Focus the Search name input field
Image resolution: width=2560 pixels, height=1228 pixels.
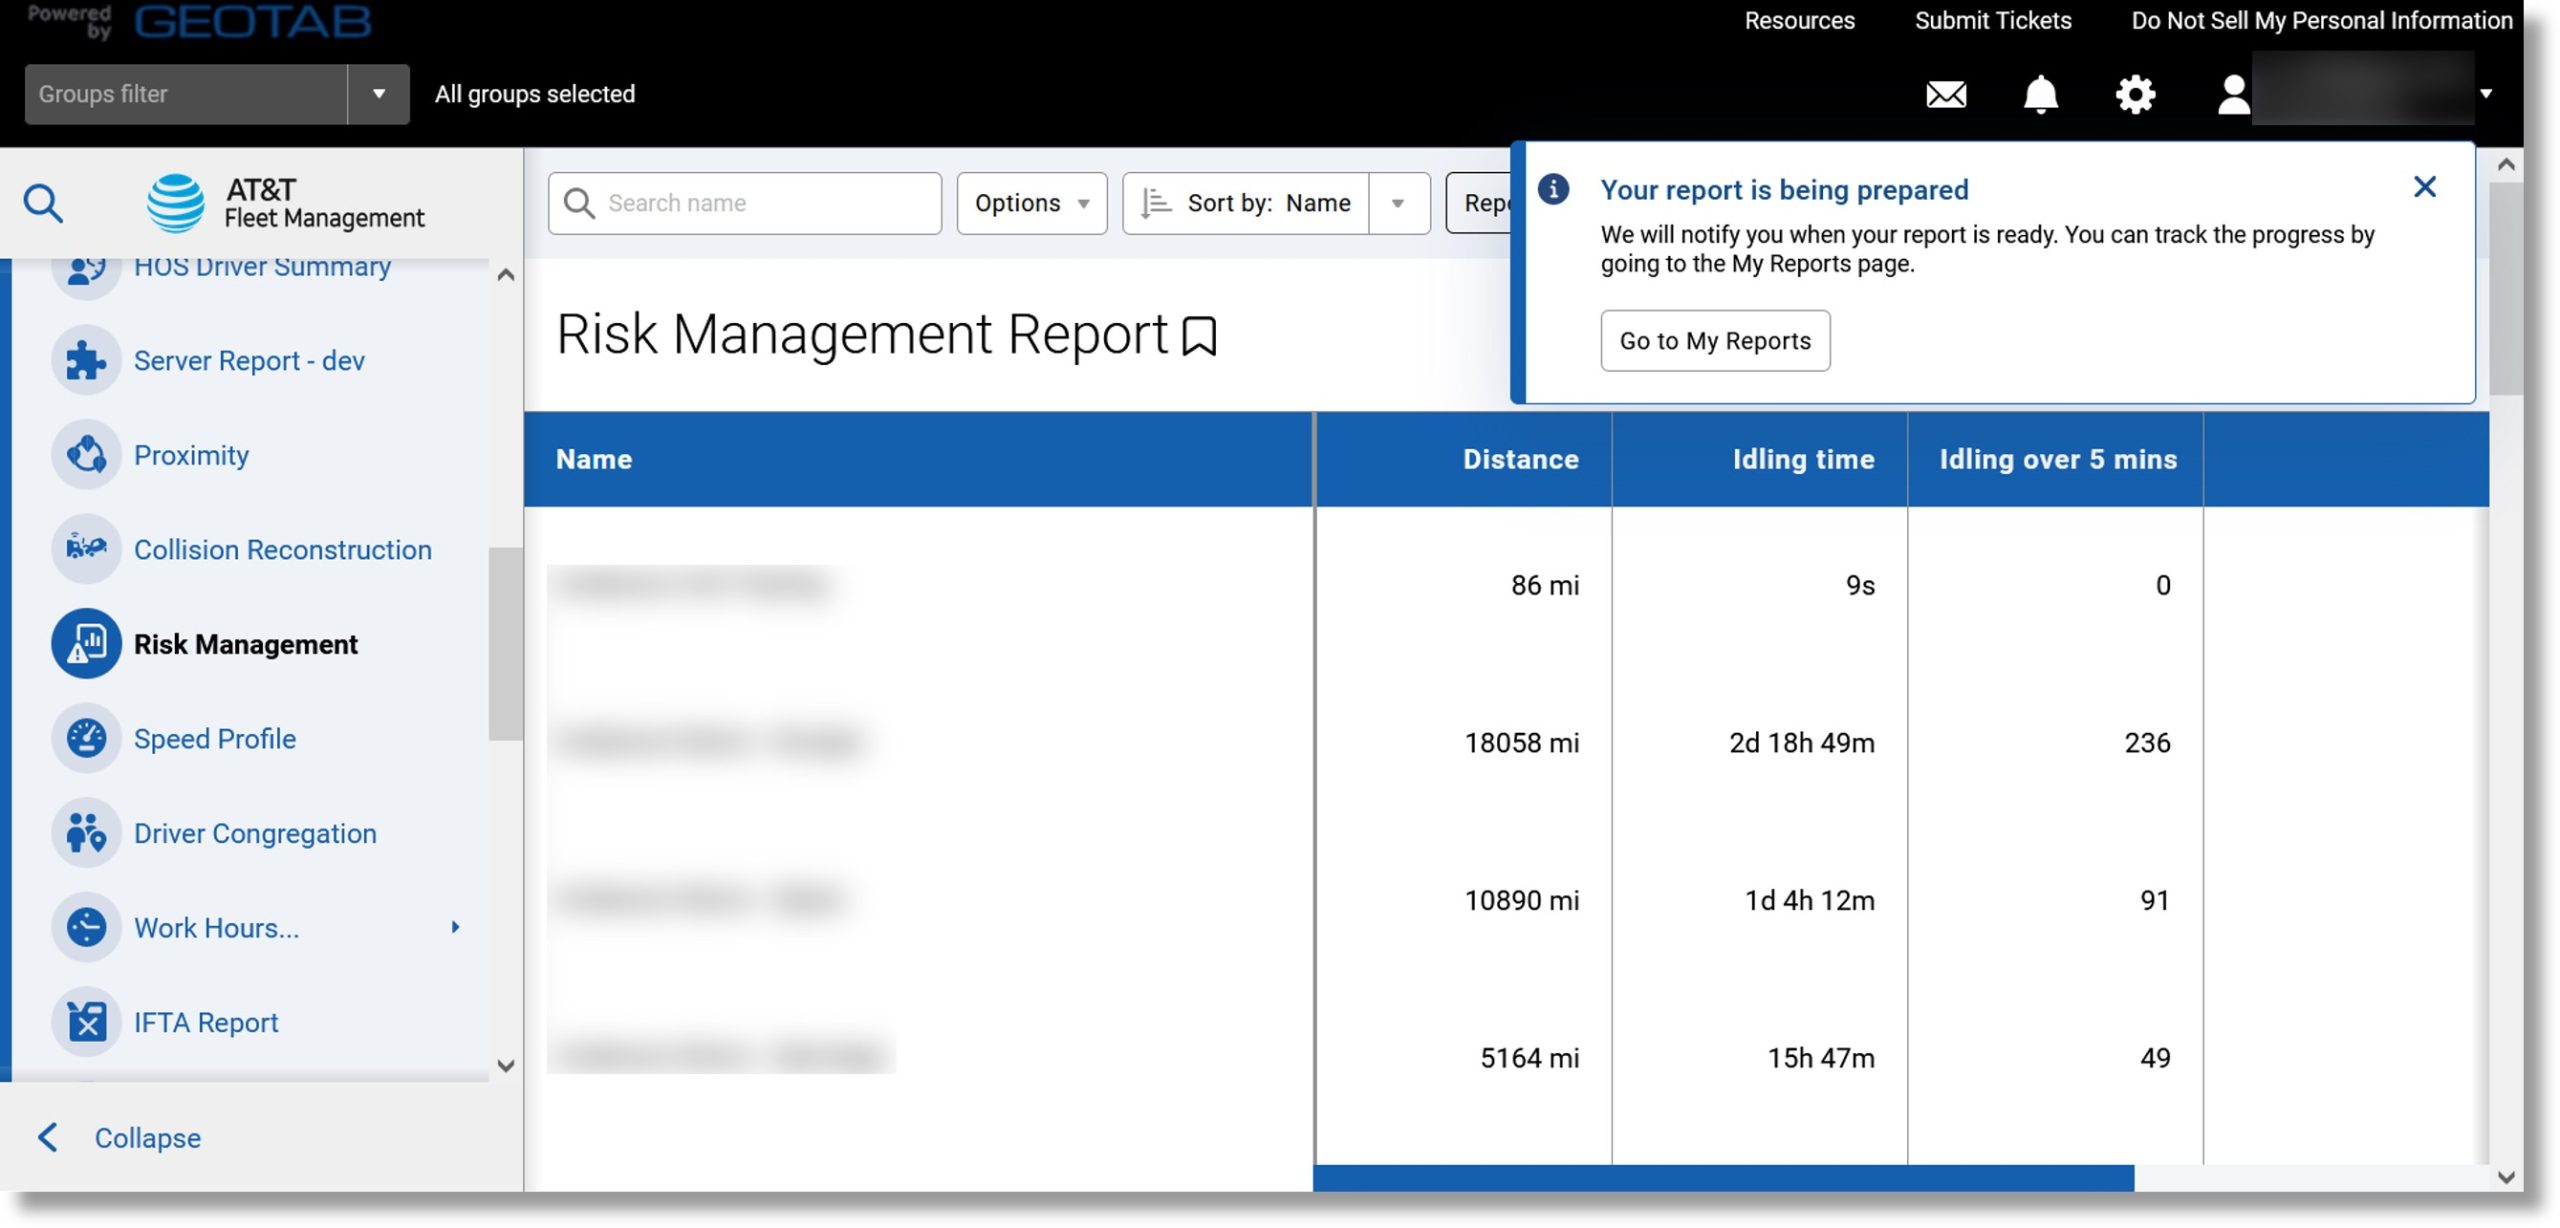pyautogui.click(x=745, y=203)
